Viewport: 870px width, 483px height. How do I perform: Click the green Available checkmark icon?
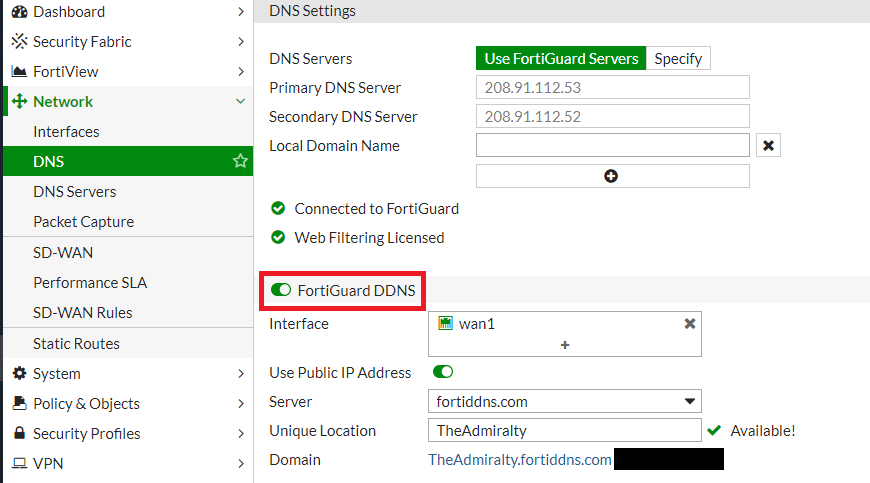[714, 430]
